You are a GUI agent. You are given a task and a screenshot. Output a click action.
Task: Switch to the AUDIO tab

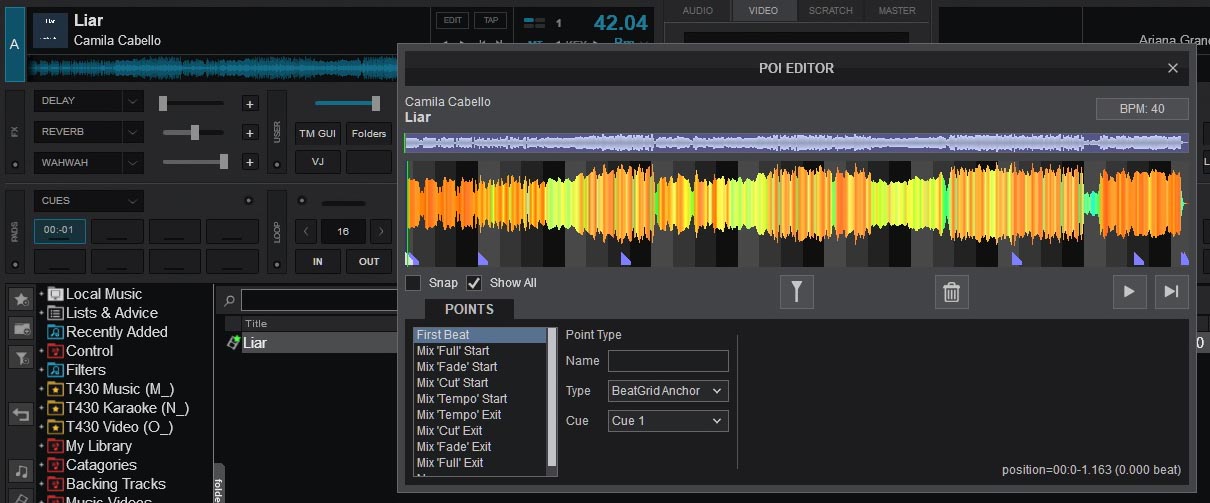[x=698, y=11]
